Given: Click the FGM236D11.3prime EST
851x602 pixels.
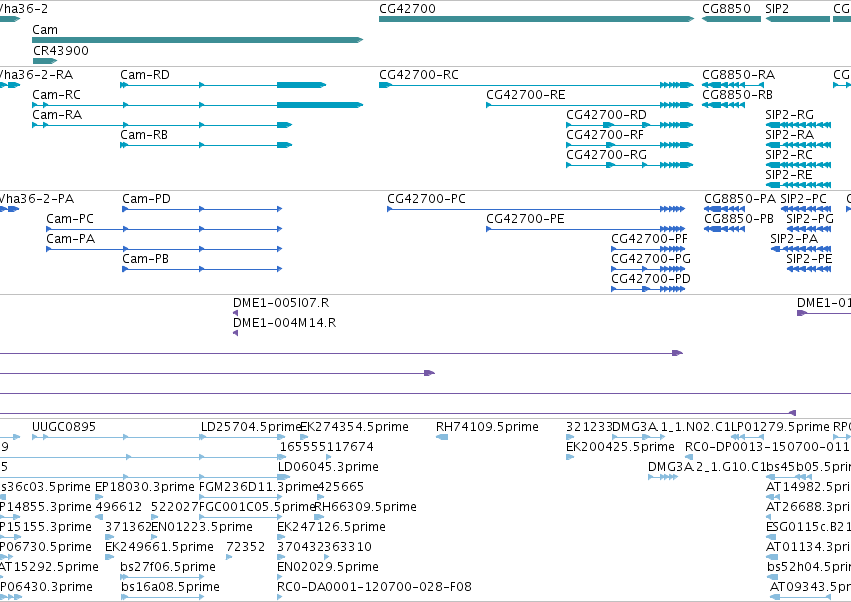Looking at the screenshot, I should click(241, 497).
